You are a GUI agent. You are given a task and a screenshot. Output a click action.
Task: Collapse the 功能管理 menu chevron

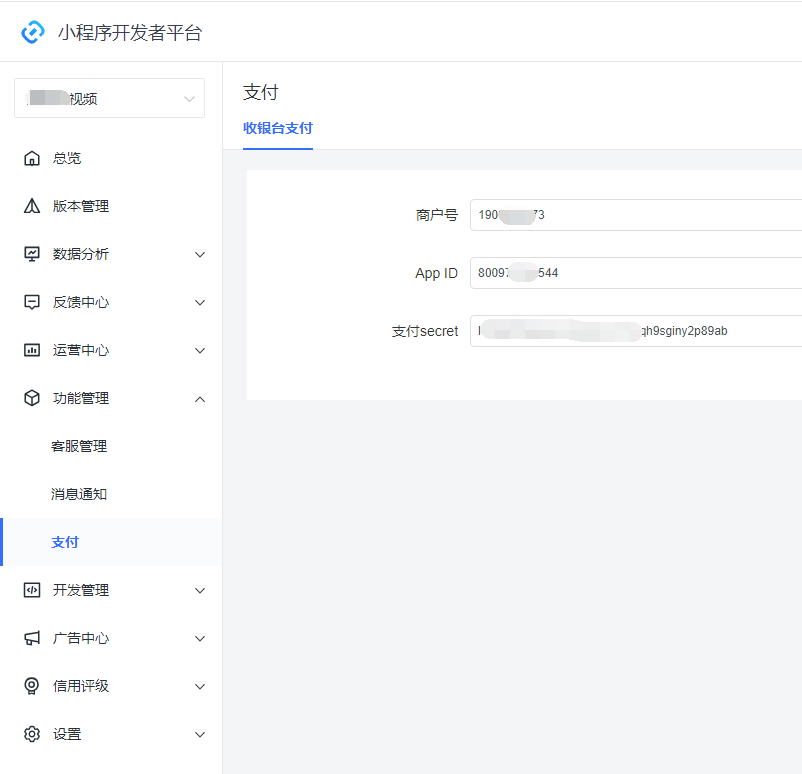[x=200, y=398]
